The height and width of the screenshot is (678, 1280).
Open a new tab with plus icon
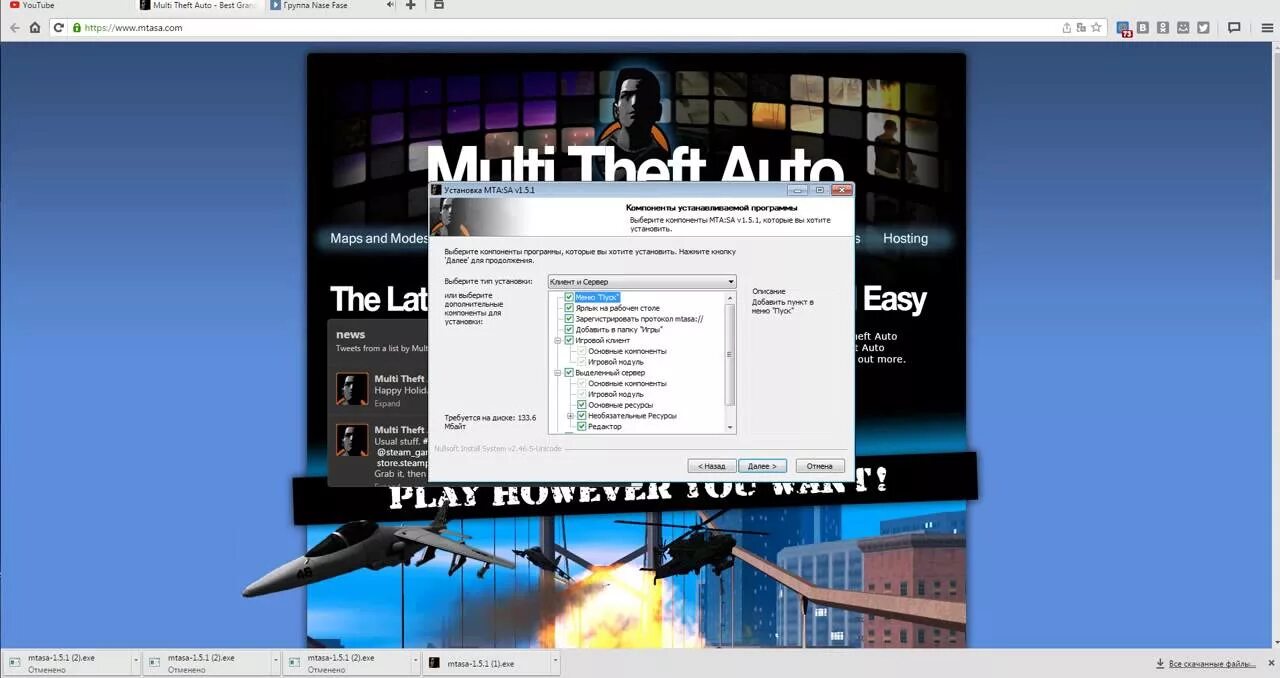[x=411, y=5]
